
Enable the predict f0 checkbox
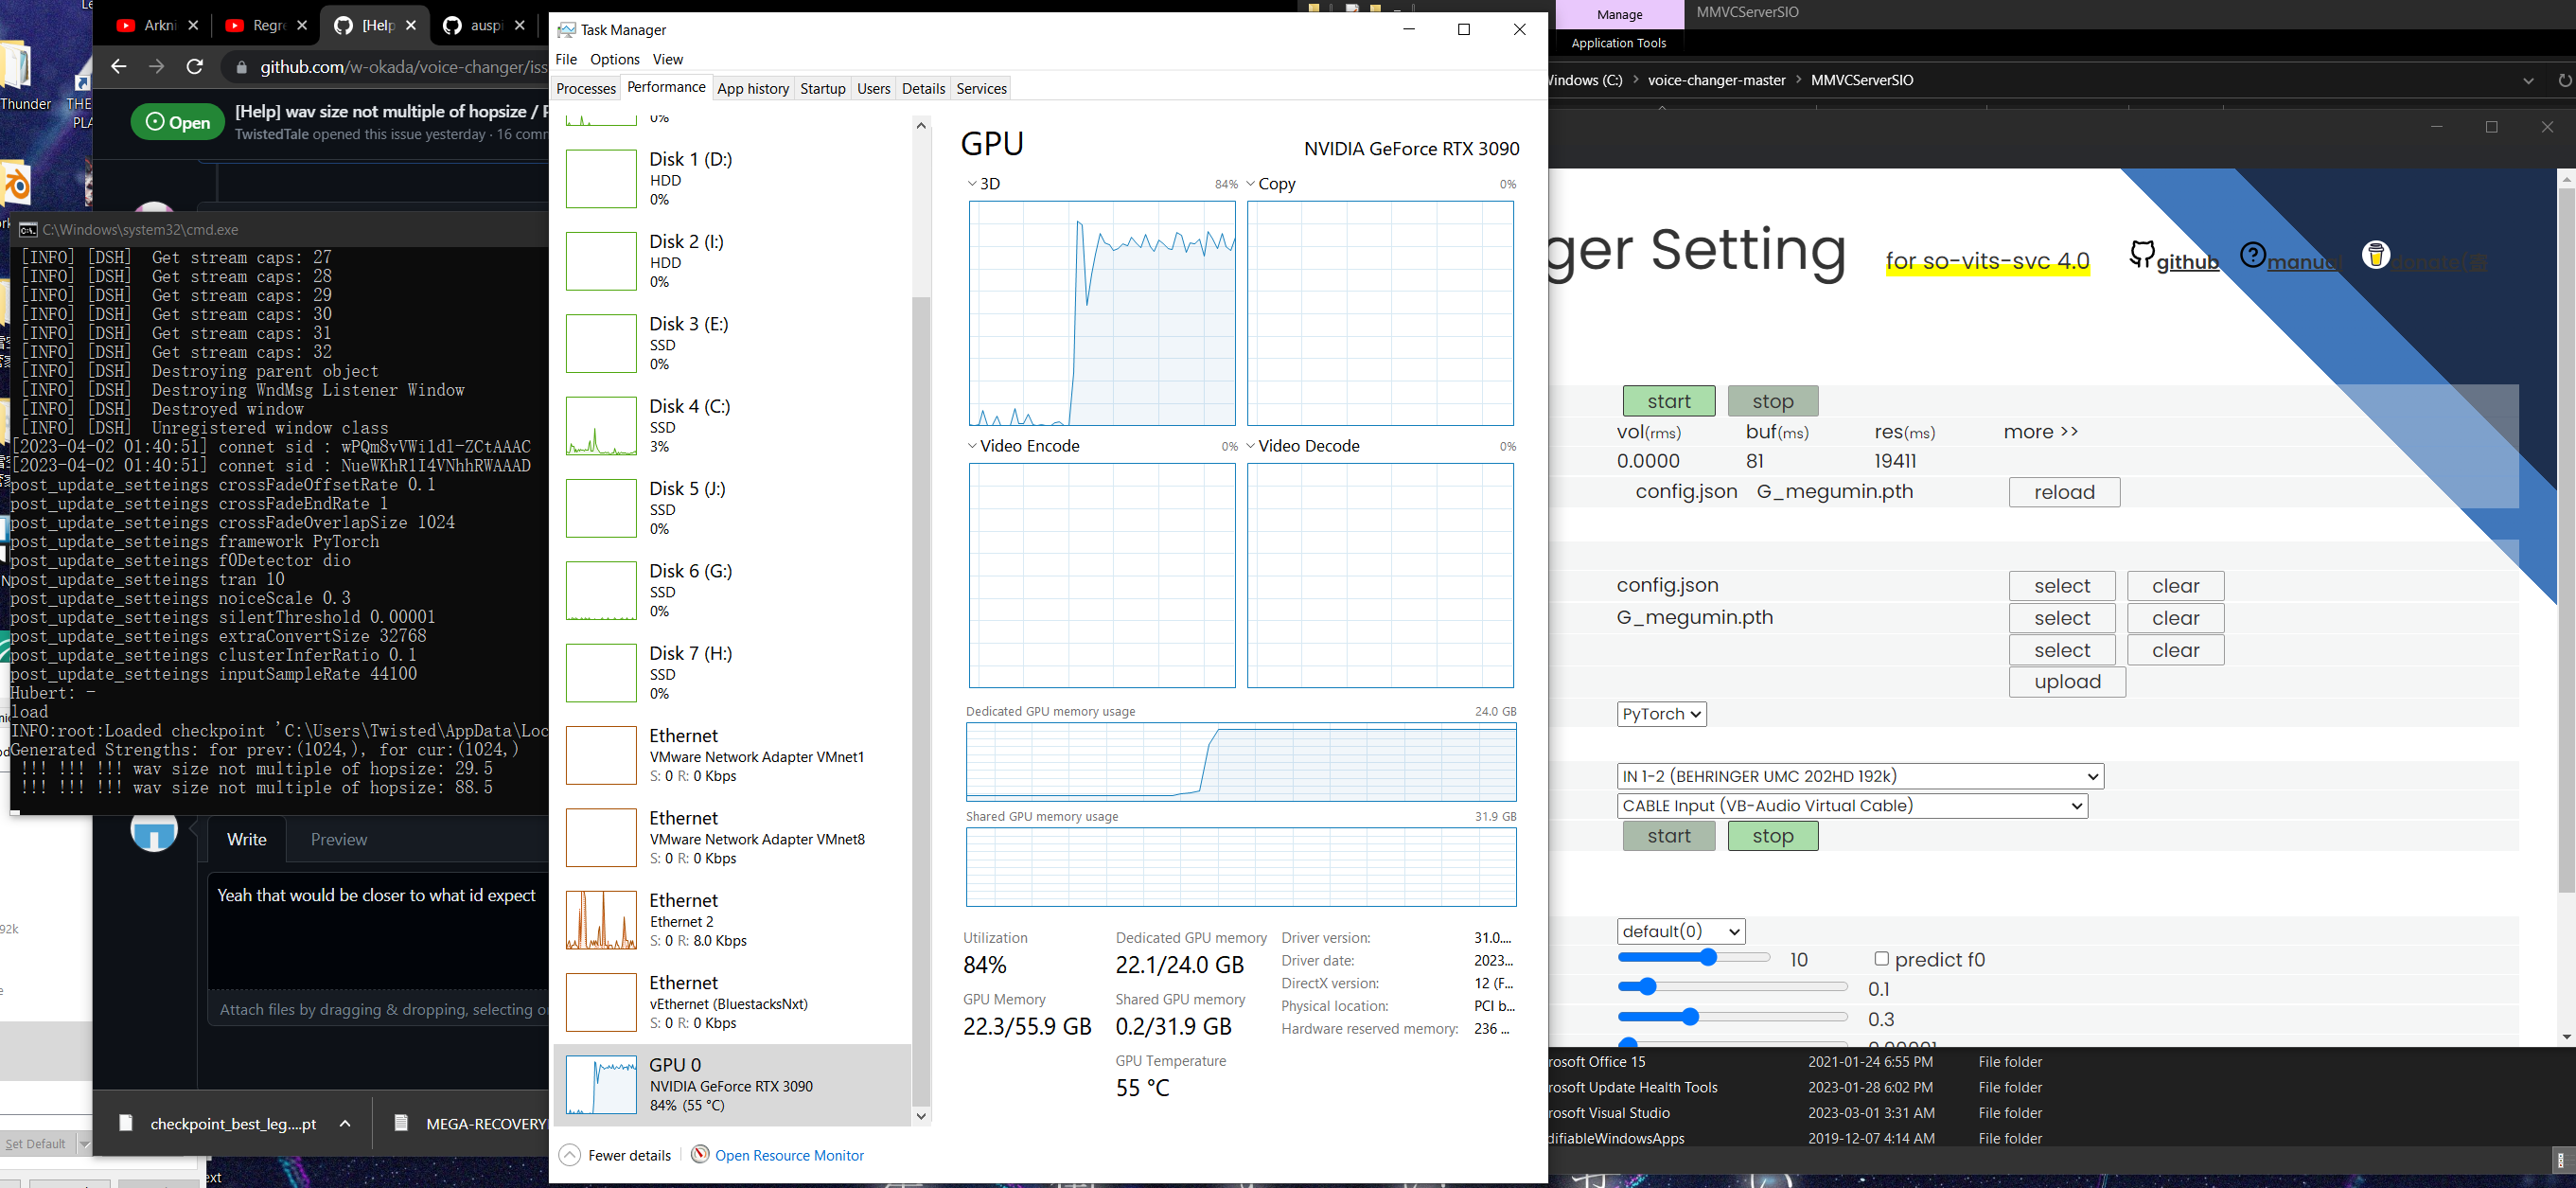click(x=1882, y=958)
